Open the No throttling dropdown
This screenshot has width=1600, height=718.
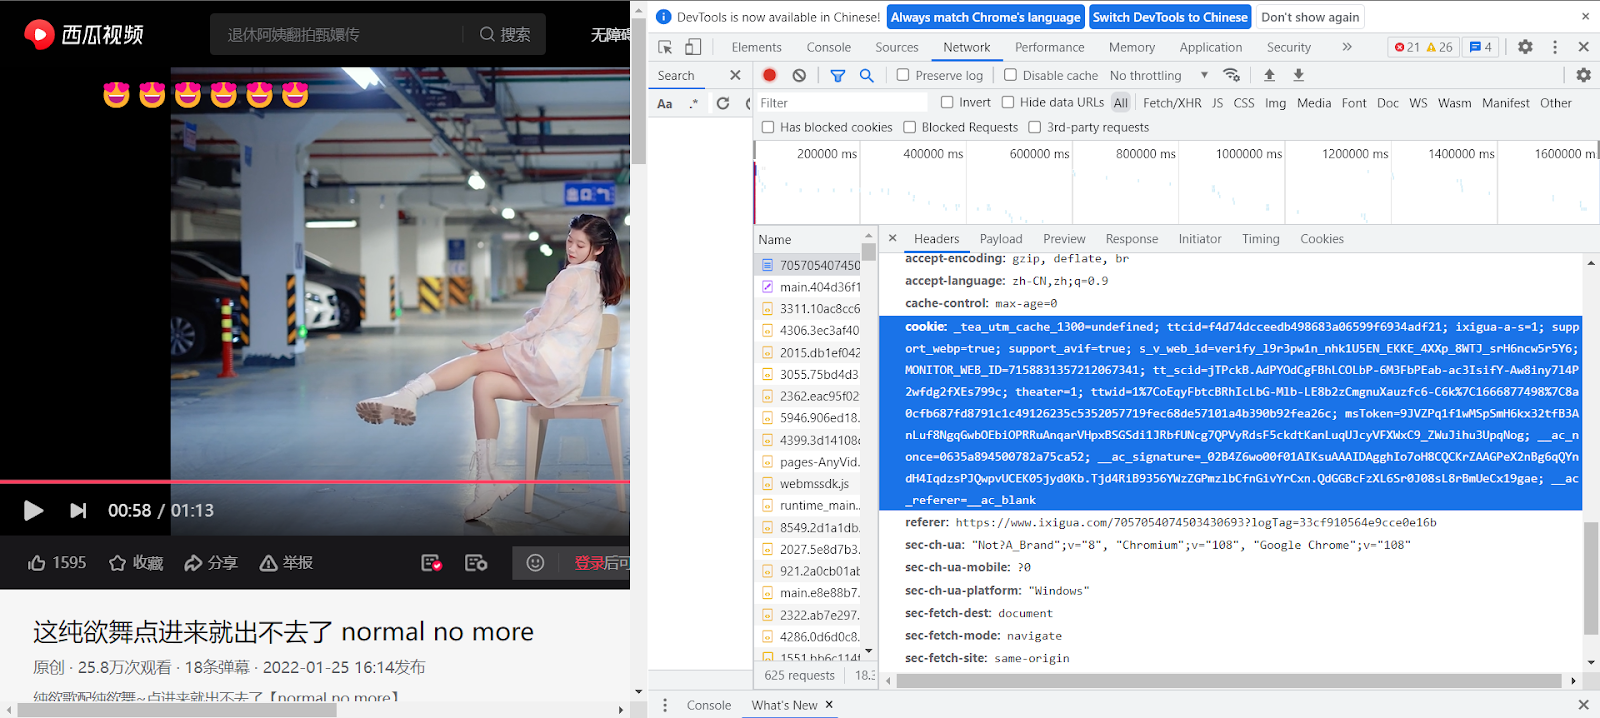coord(1158,75)
